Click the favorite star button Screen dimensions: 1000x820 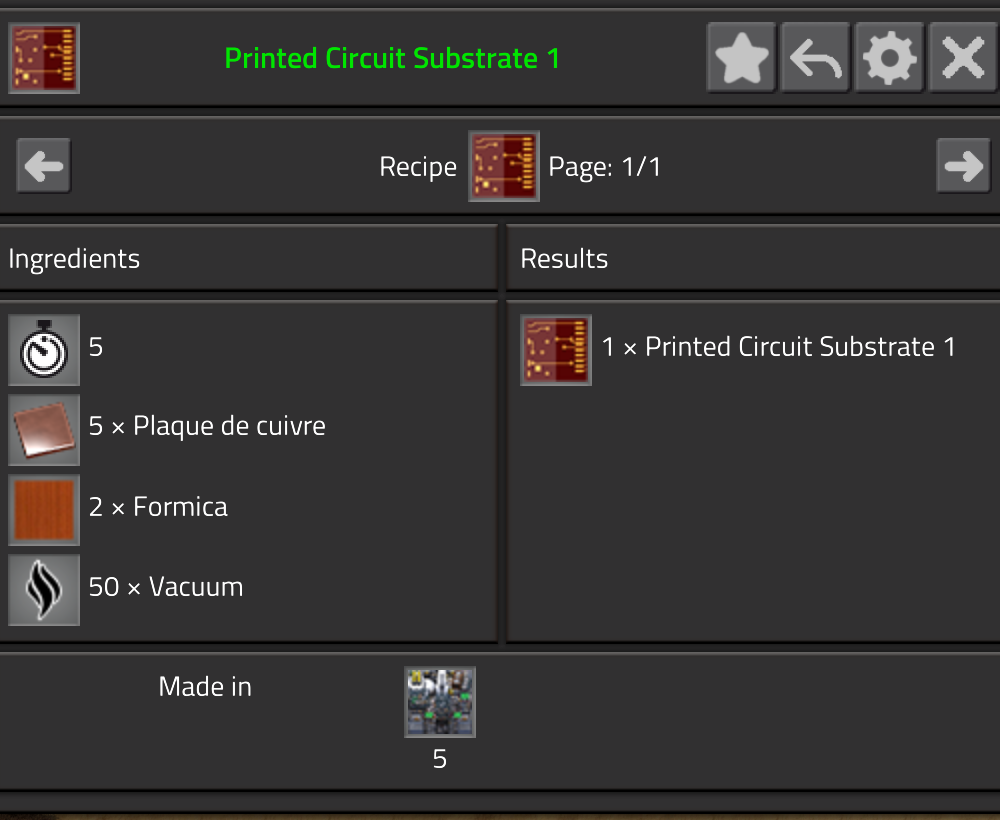pyautogui.click(x=741, y=58)
